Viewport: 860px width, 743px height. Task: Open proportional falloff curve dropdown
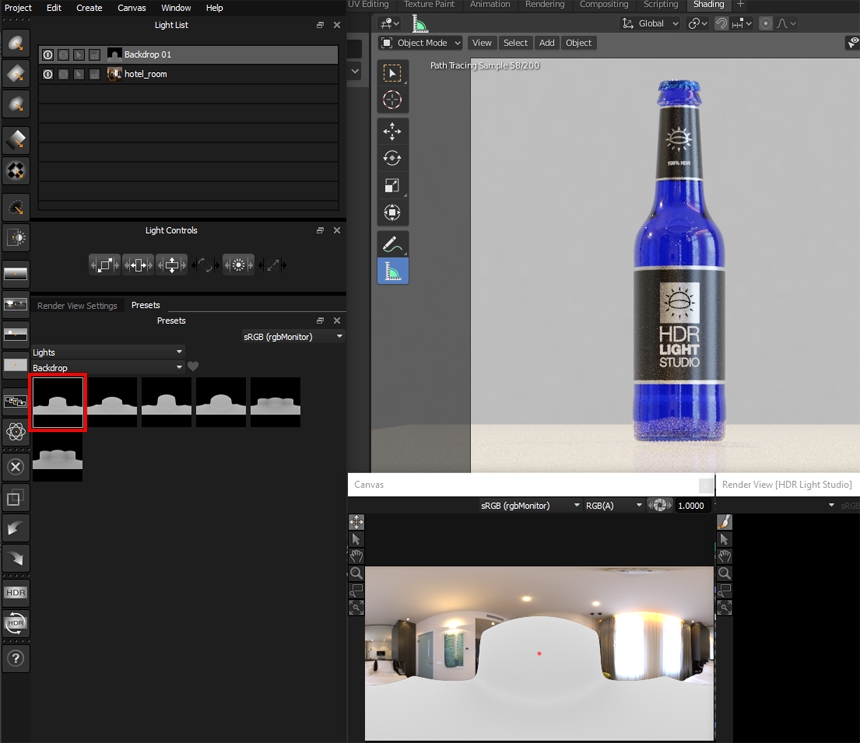tap(786, 24)
